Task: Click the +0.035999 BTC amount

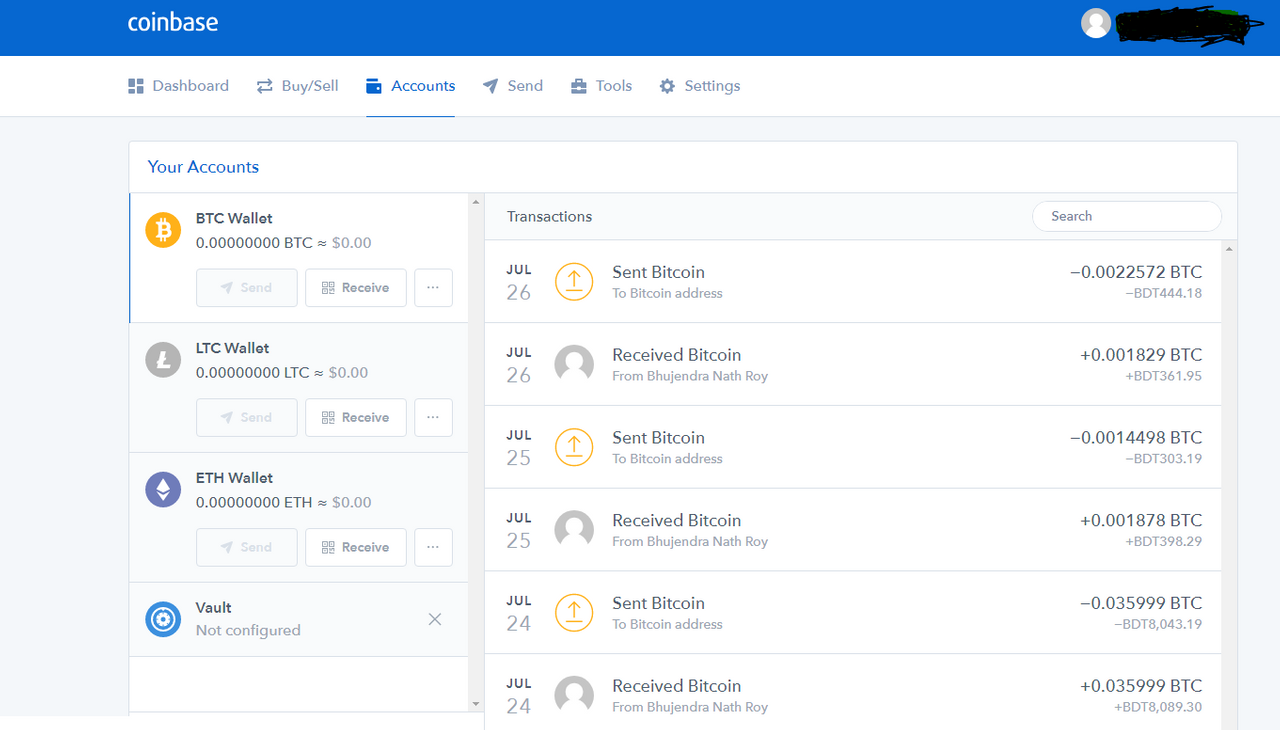Action: pos(1141,686)
